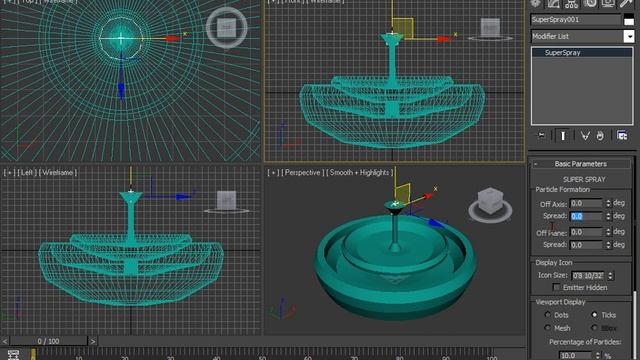Switch to Hierarchy command panel tab
Image resolution: width=640 pixels, height=360 pixels.
click(x=571, y=4)
